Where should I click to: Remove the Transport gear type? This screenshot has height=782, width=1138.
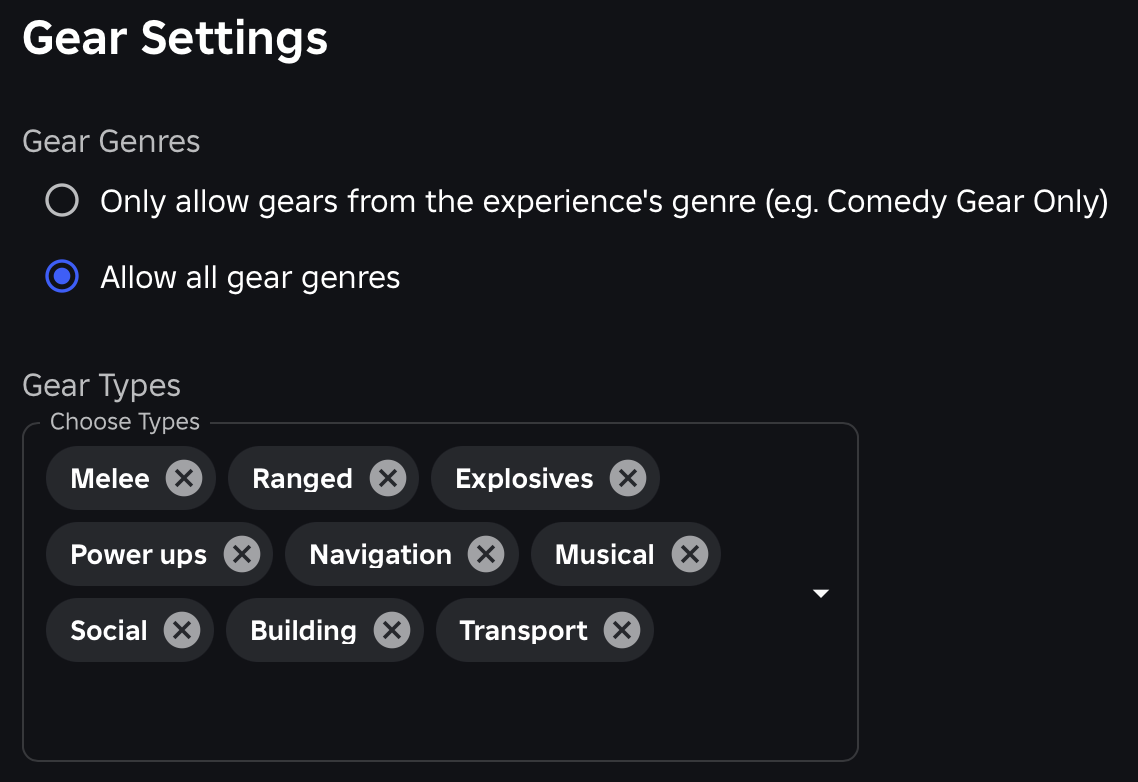pyautogui.click(x=622, y=630)
